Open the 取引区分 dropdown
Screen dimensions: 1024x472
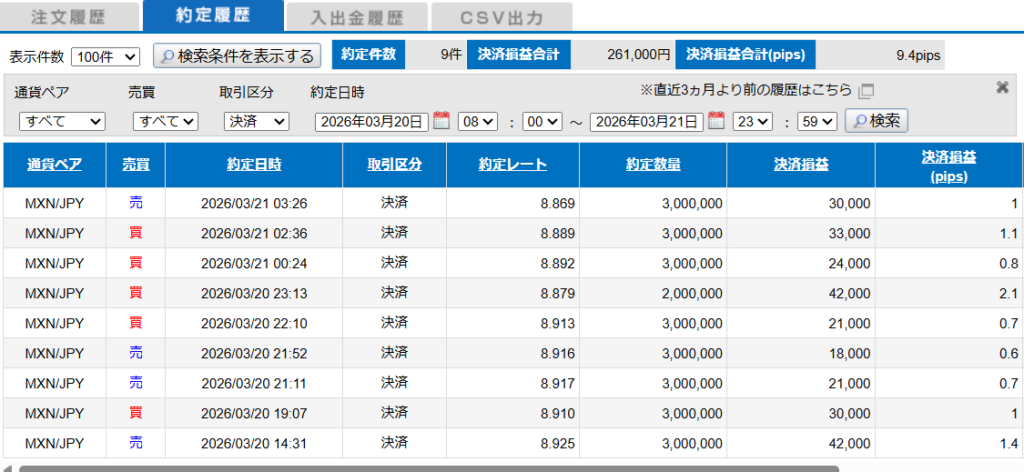[255, 122]
